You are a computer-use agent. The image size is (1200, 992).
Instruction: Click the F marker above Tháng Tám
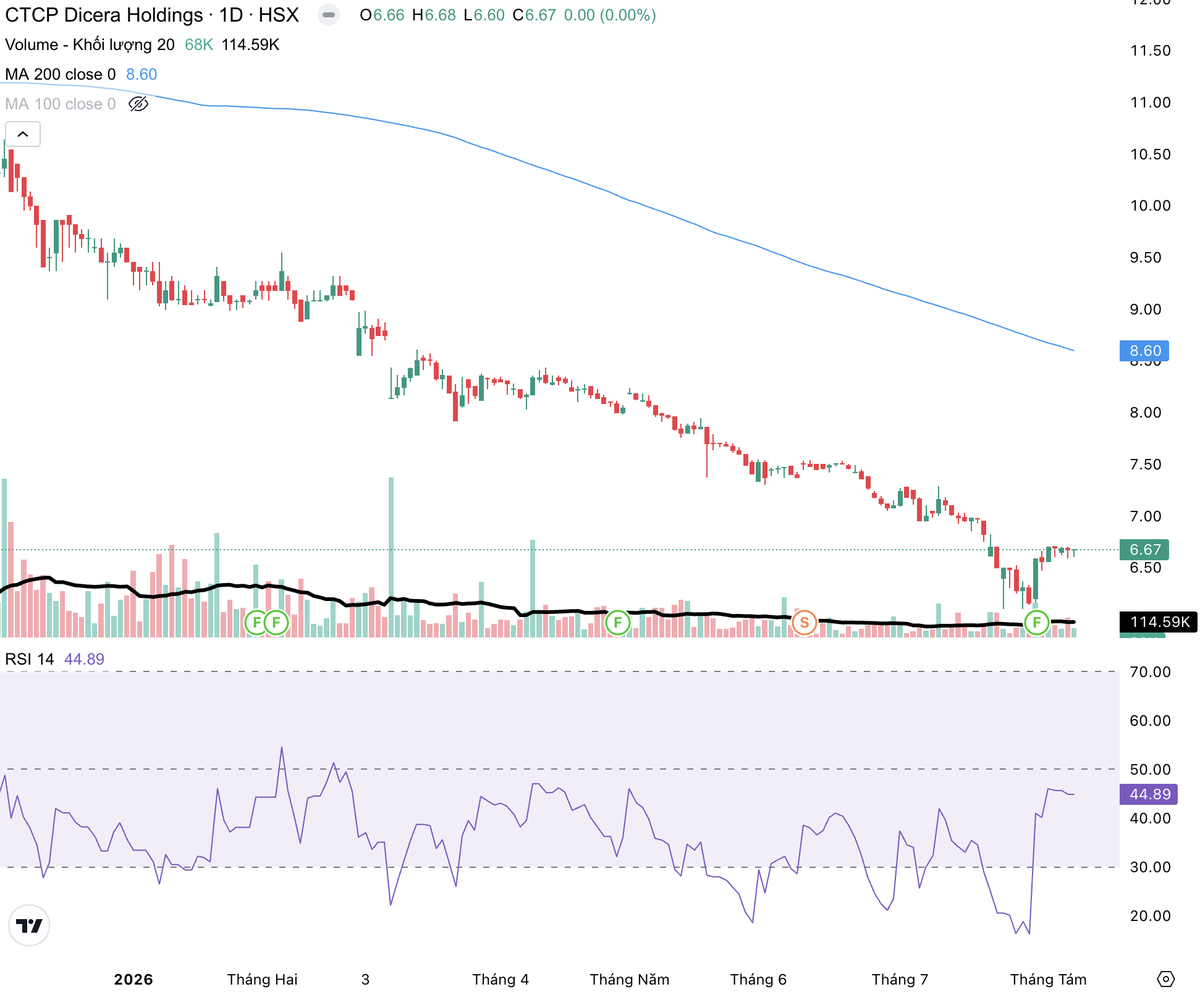coord(1036,622)
